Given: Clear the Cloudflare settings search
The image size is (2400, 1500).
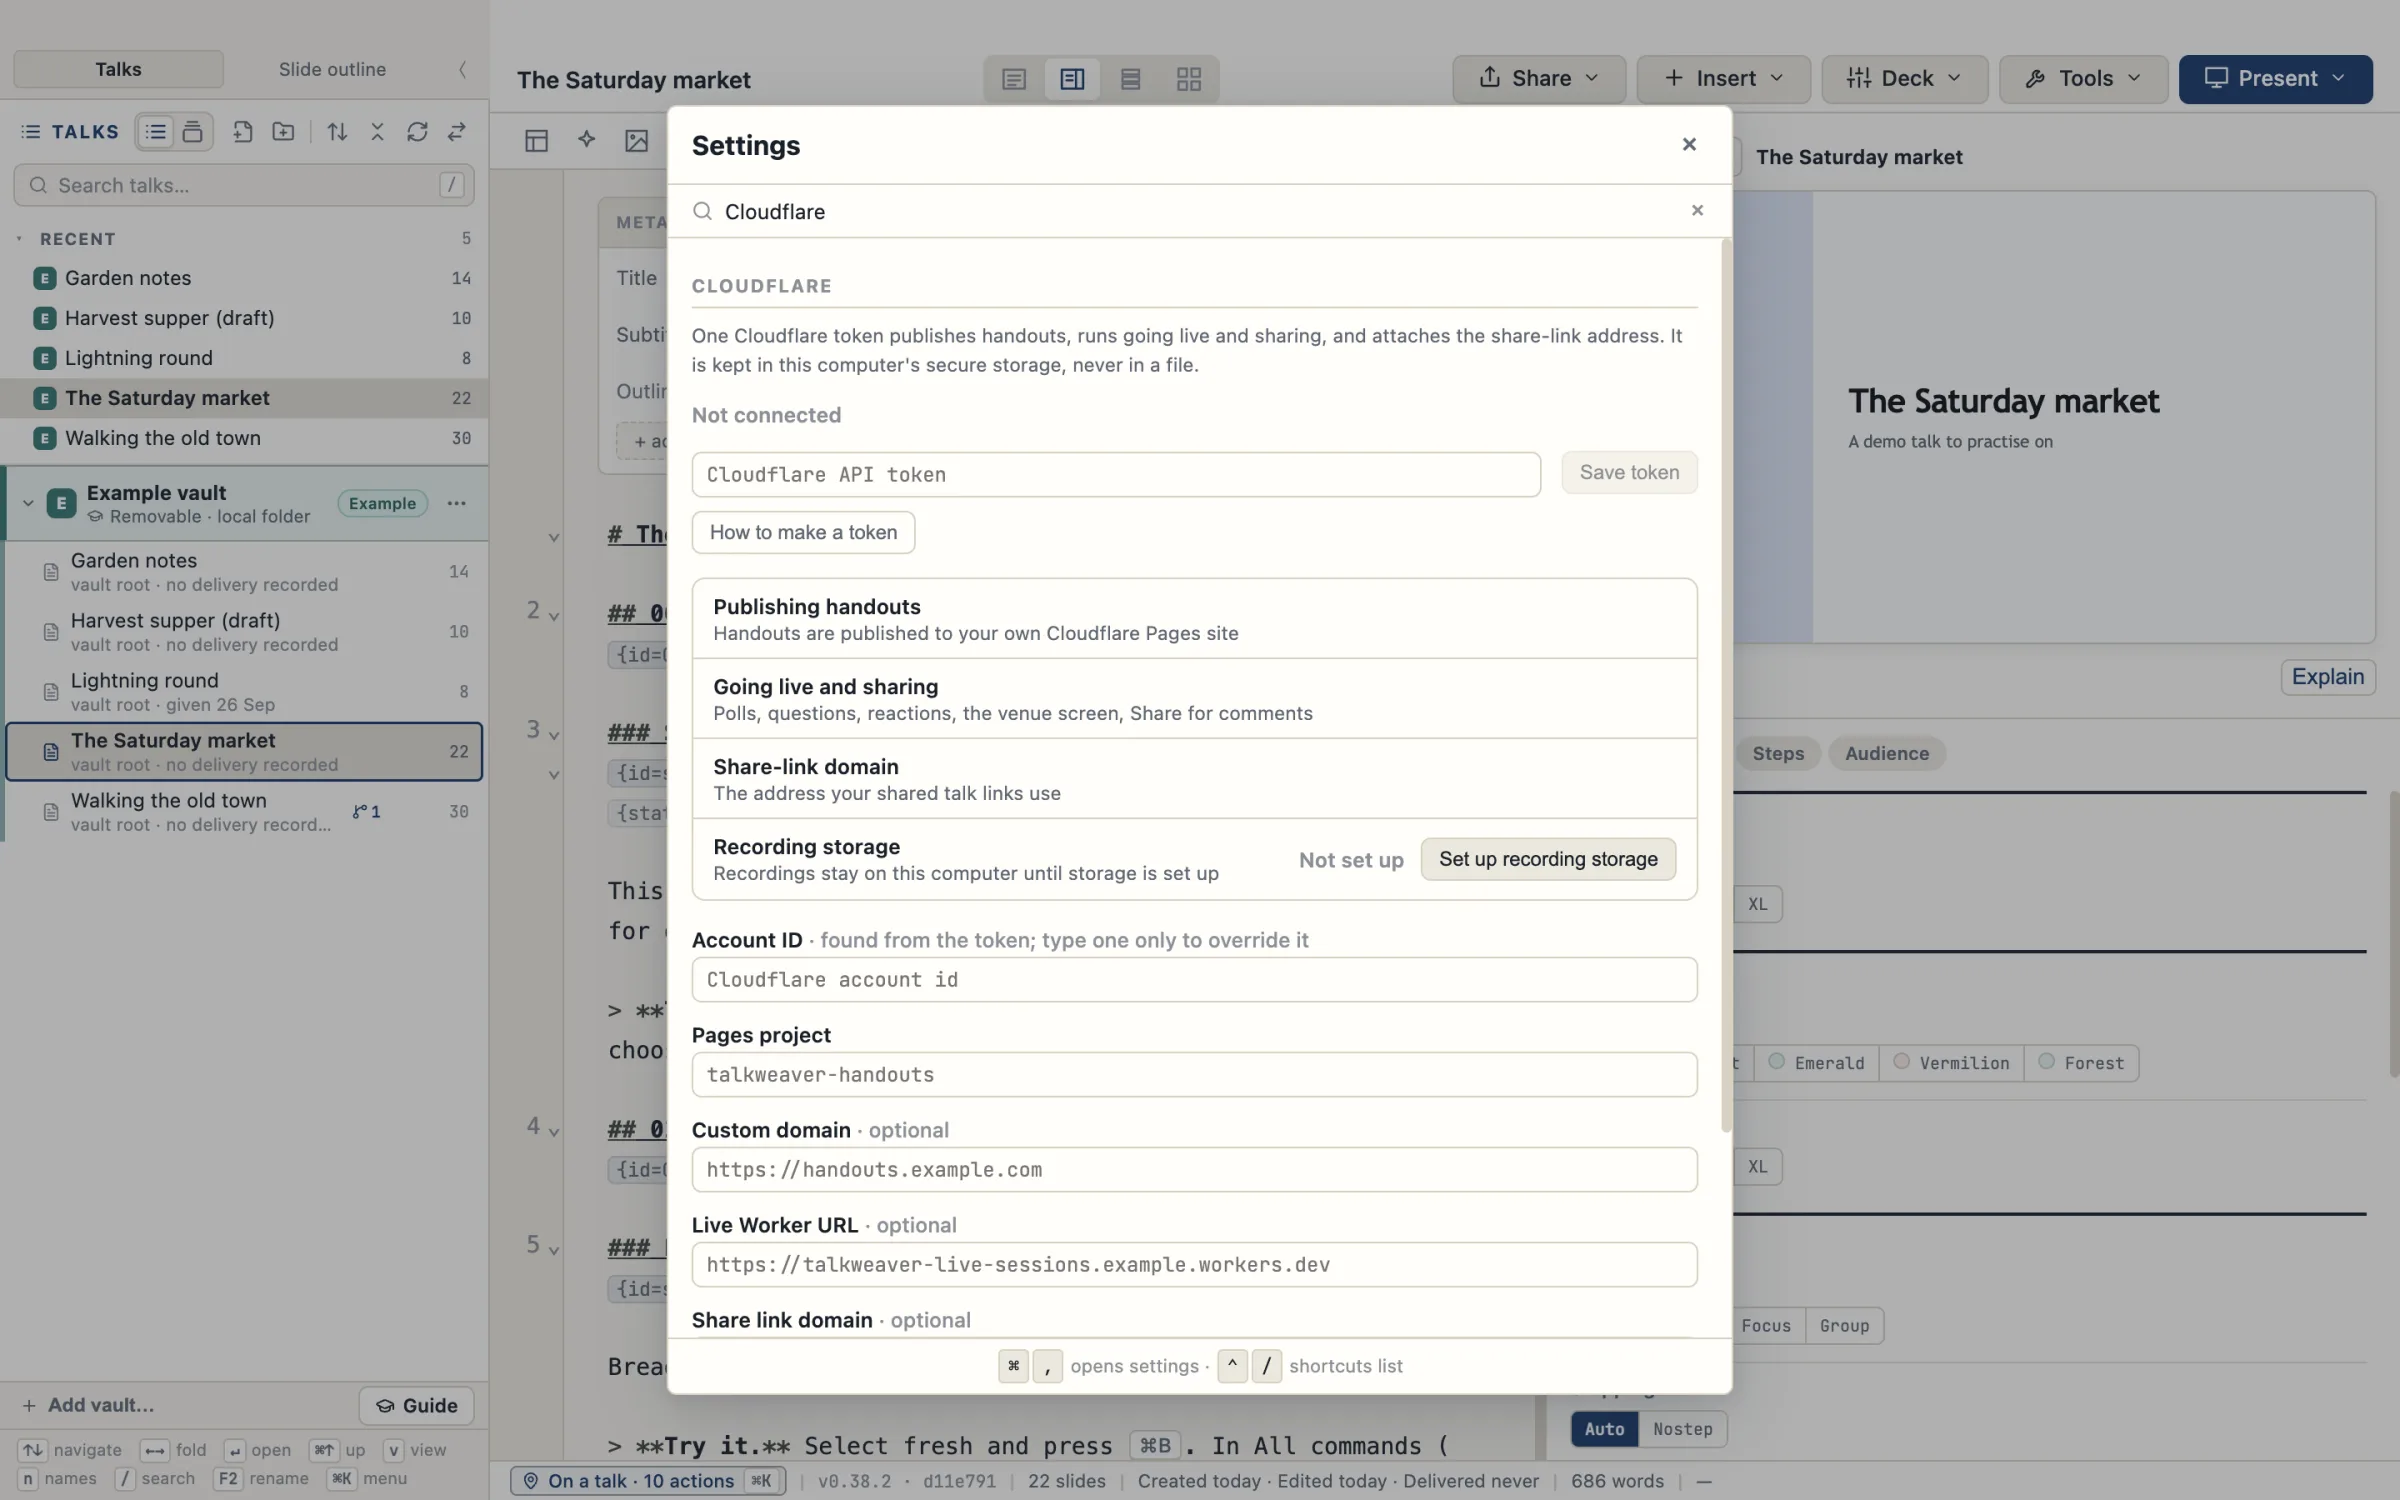Looking at the screenshot, I should pyautogui.click(x=1697, y=211).
